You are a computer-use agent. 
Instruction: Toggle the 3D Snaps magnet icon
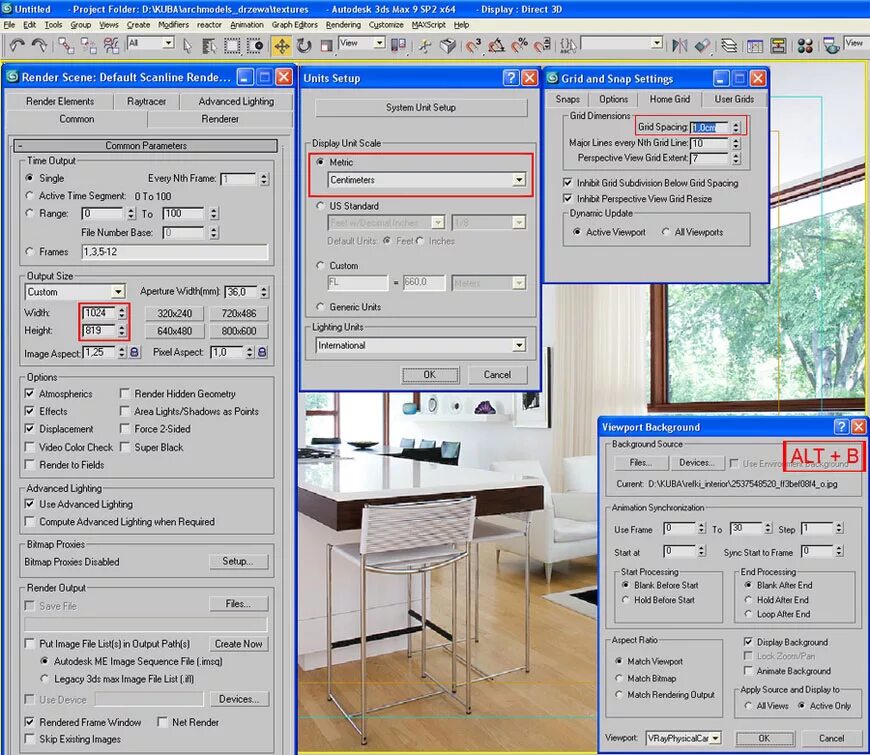[x=473, y=45]
